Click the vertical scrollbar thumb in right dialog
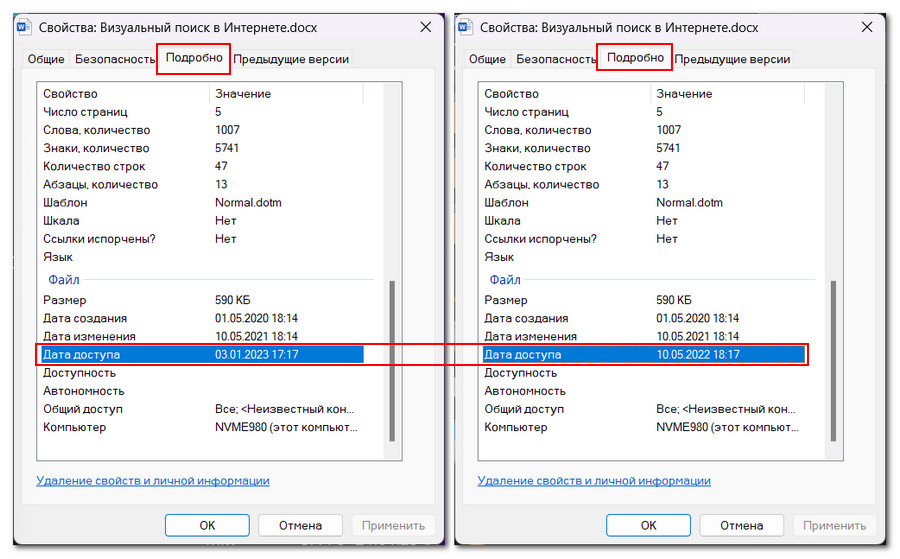 (x=833, y=360)
